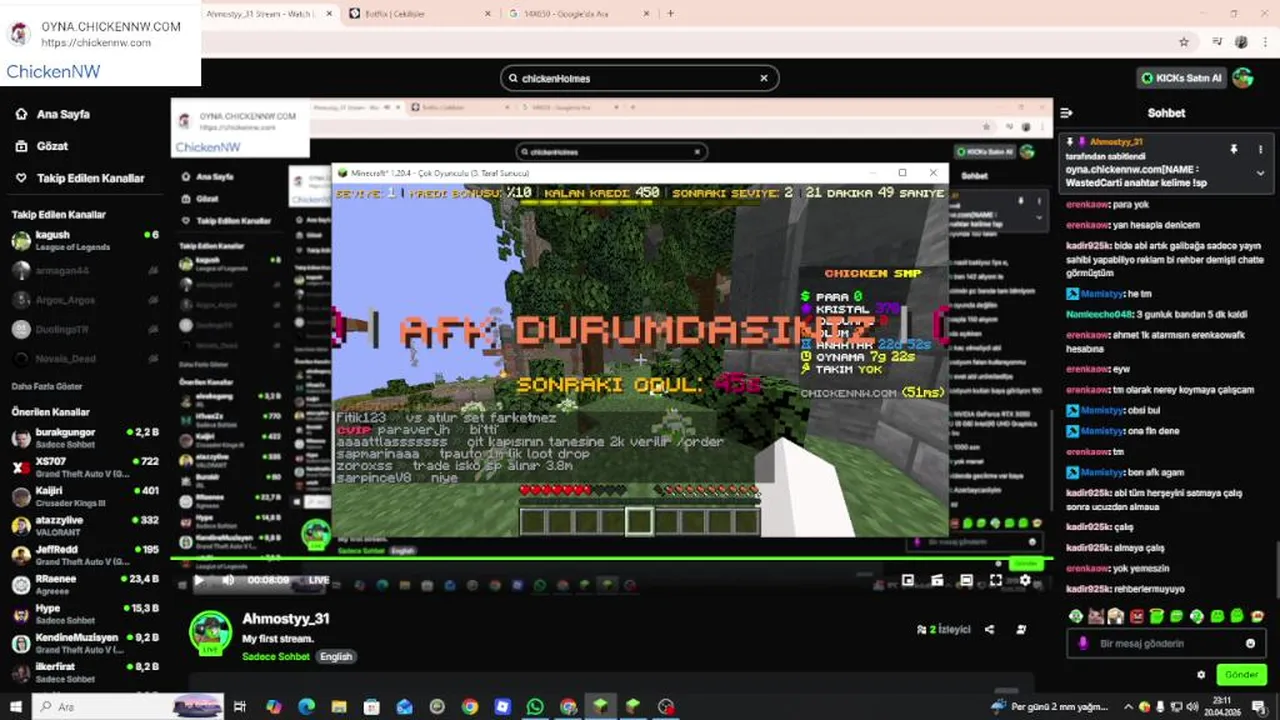Click the Gönder send button
The width and height of the screenshot is (1280, 720).
tap(1241, 675)
